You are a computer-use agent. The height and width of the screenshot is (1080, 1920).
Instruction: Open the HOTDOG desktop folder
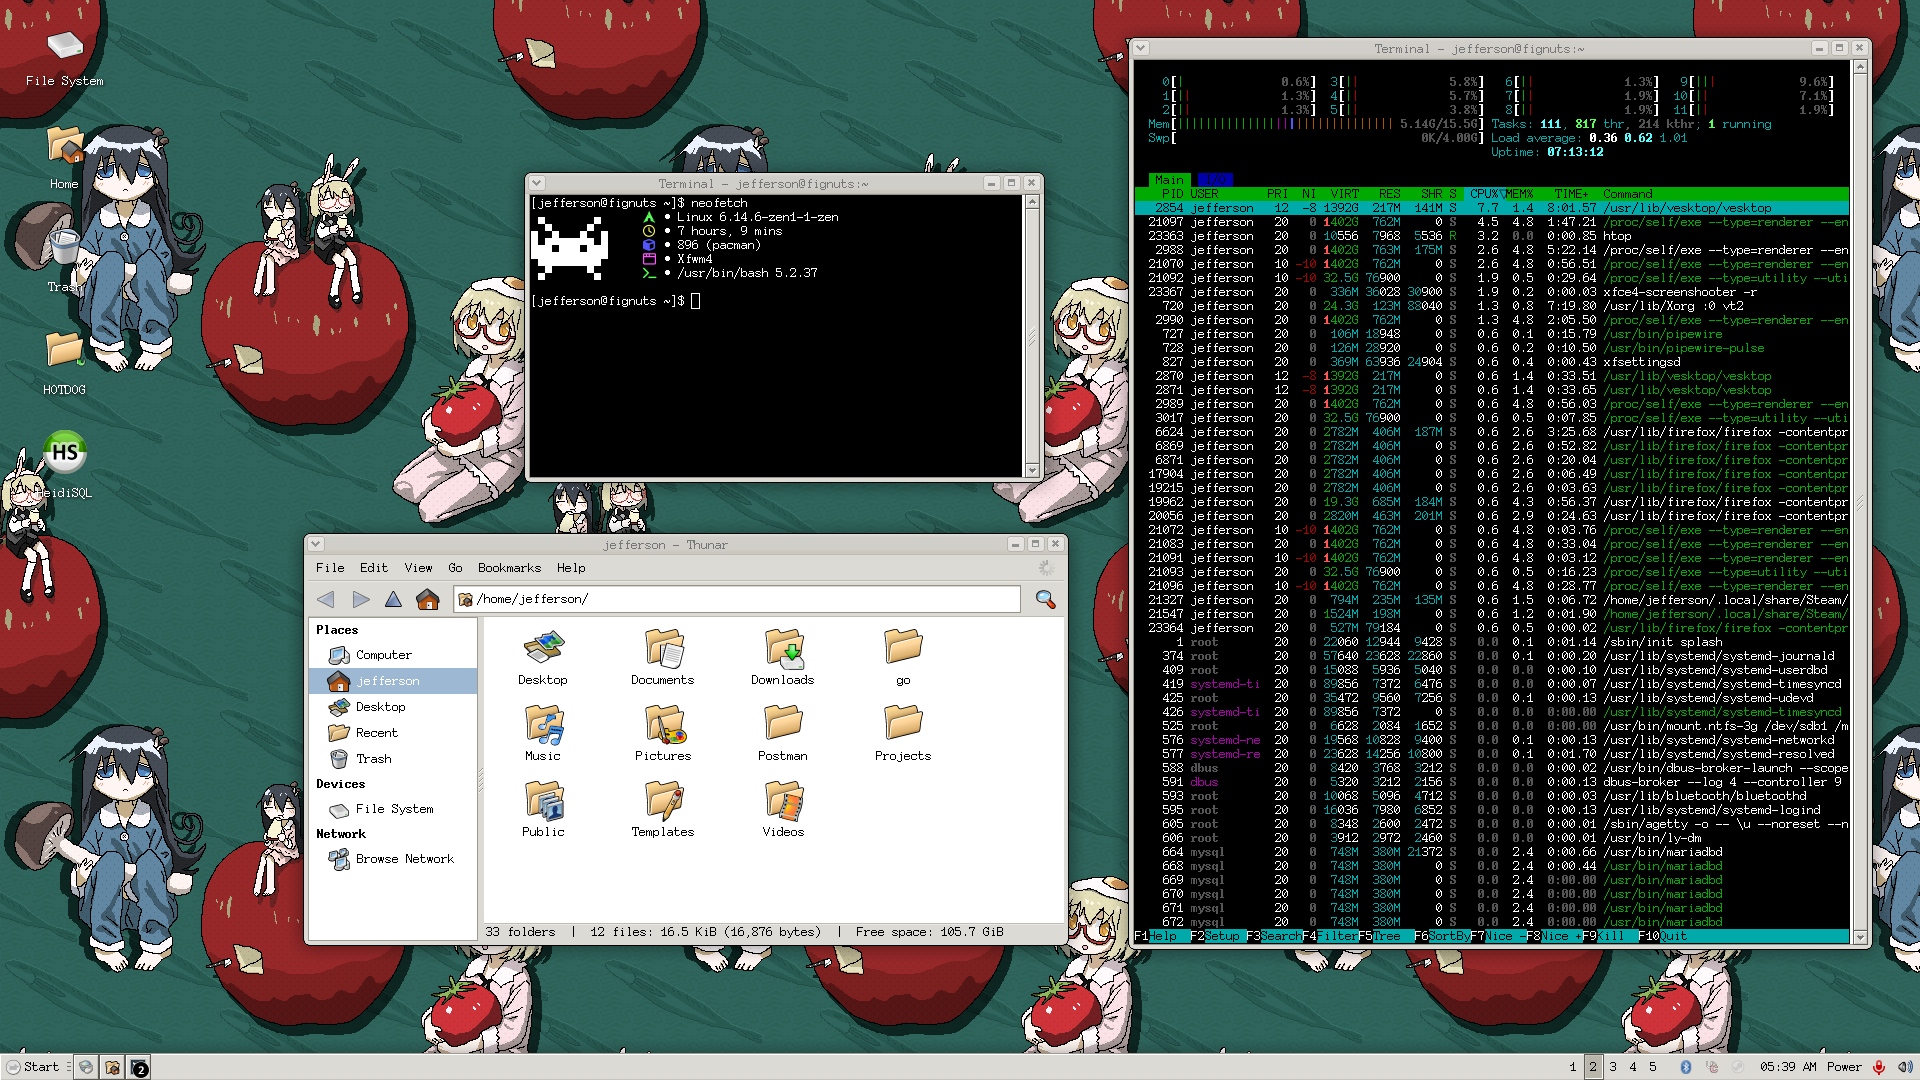tap(64, 351)
